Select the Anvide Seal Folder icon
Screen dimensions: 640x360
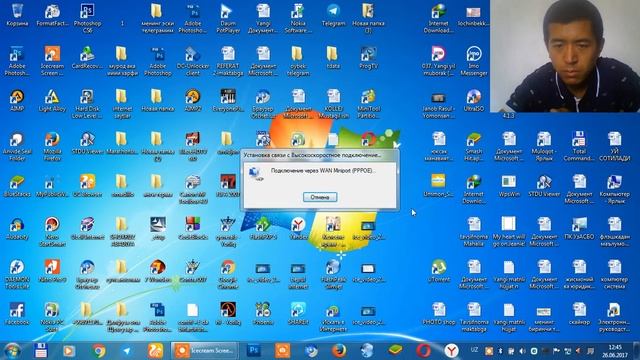click(x=17, y=147)
